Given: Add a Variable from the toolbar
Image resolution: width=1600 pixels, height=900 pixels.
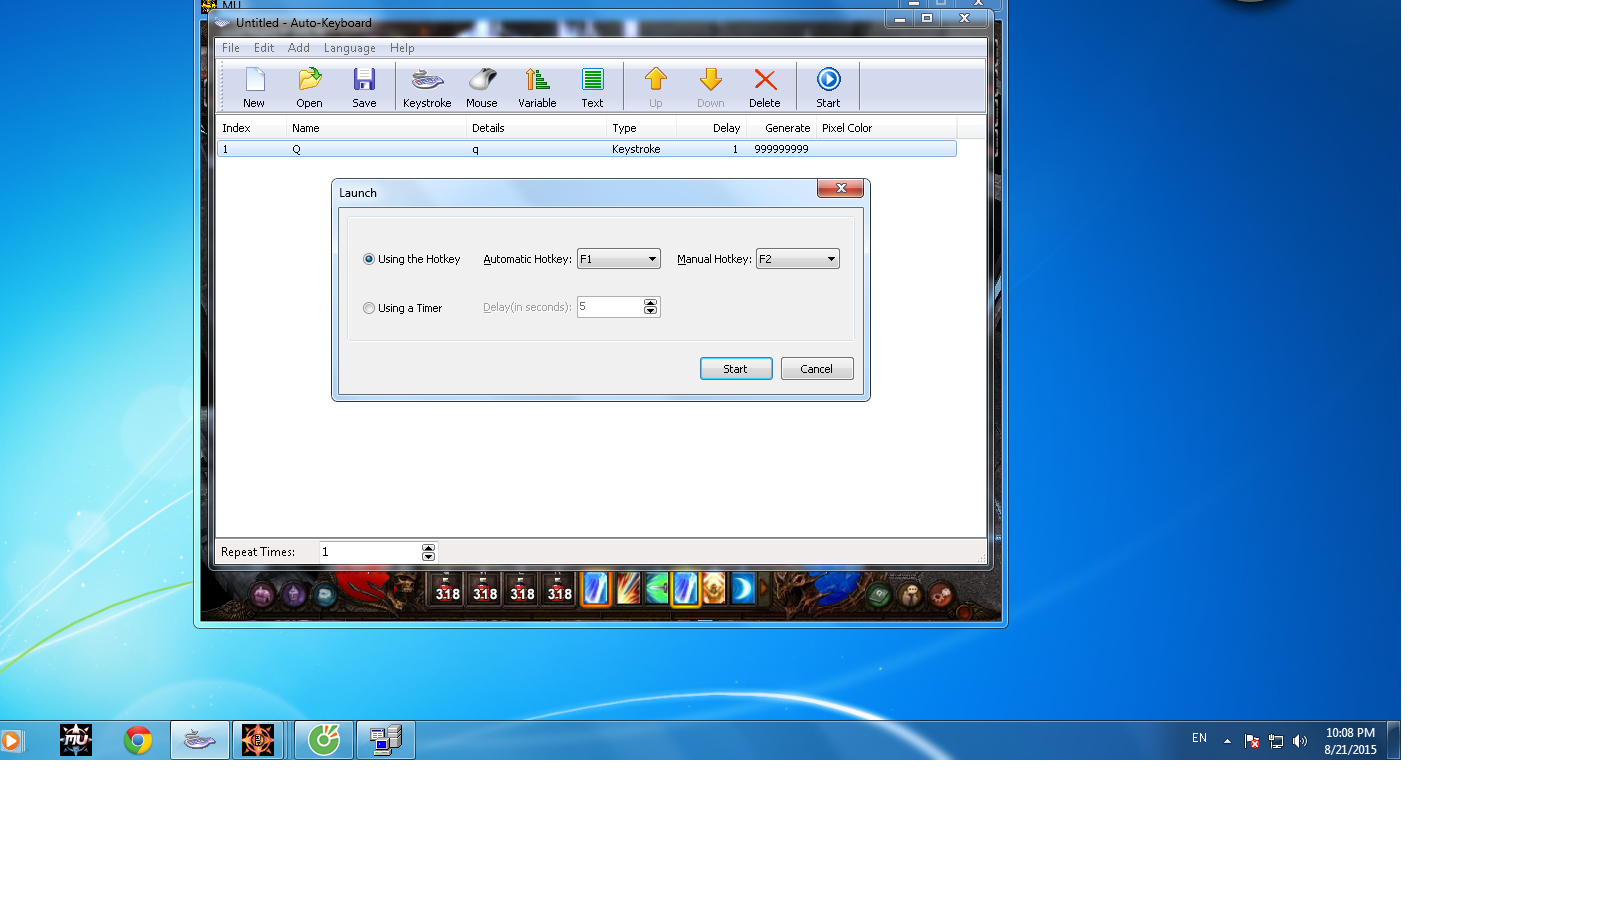Looking at the screenshot, I should (x=537, y=87).
